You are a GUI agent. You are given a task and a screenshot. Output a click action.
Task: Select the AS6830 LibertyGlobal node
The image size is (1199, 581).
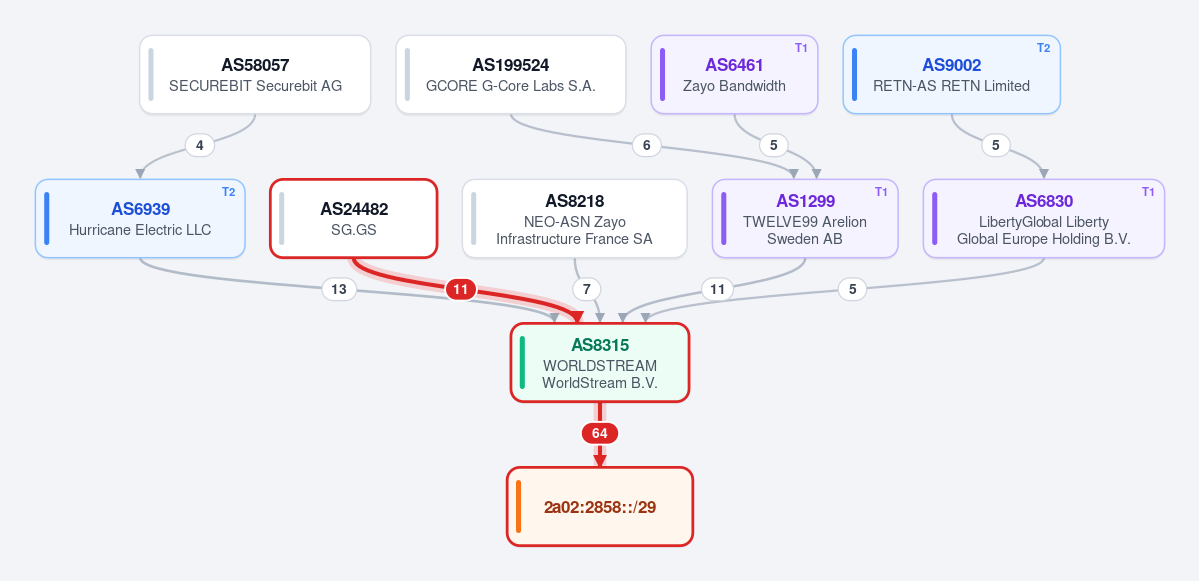tap(1044, 219)
